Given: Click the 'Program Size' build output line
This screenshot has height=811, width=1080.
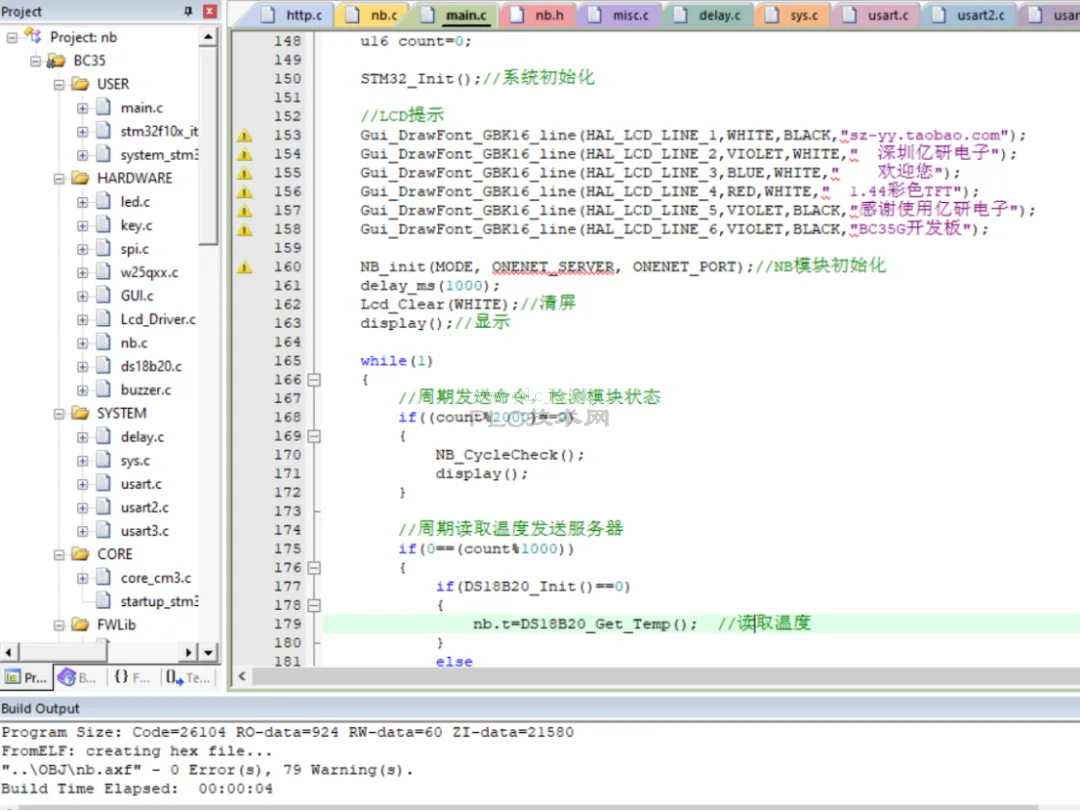Looking at the screenshot, I should click(287, 732).
